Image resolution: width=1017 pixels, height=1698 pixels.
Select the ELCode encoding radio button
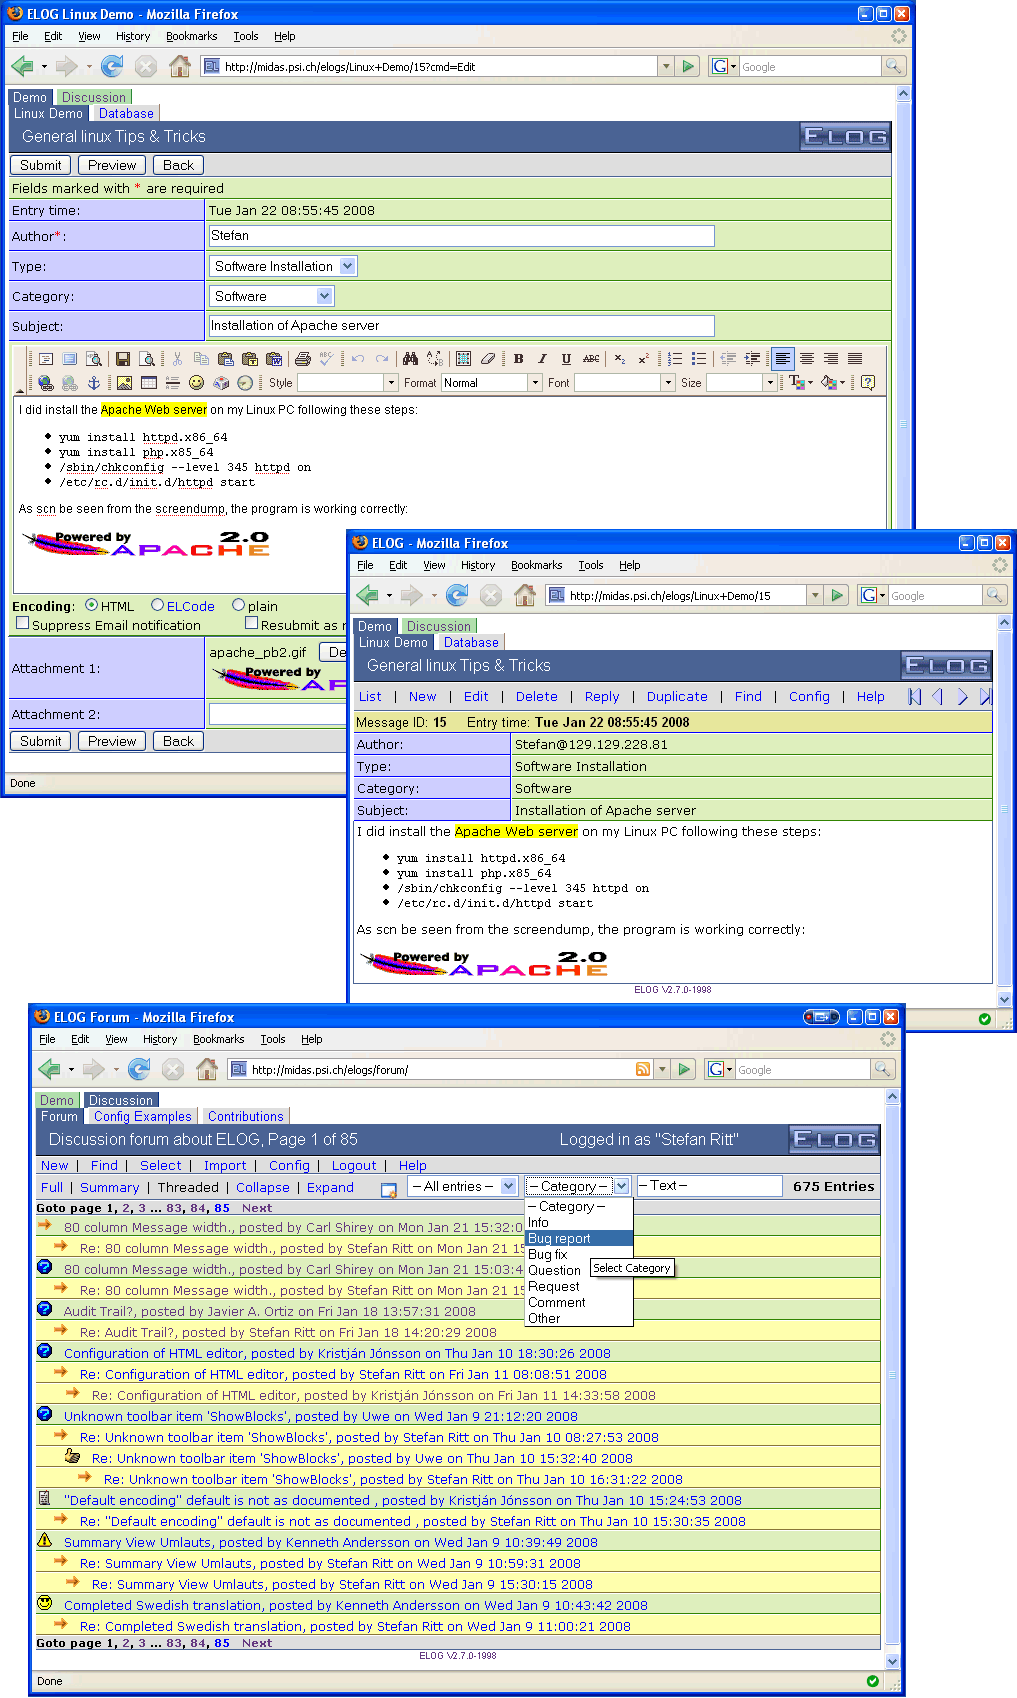(157, 605)
